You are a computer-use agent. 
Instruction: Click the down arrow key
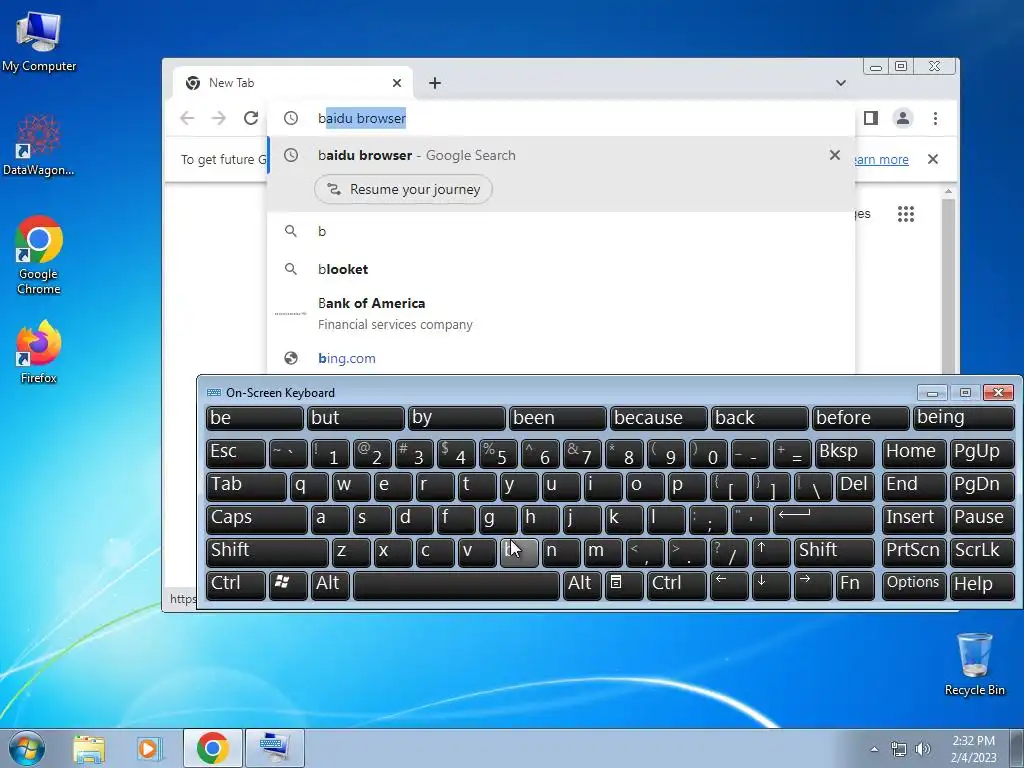pyautogui.click(x=771, y=584)
